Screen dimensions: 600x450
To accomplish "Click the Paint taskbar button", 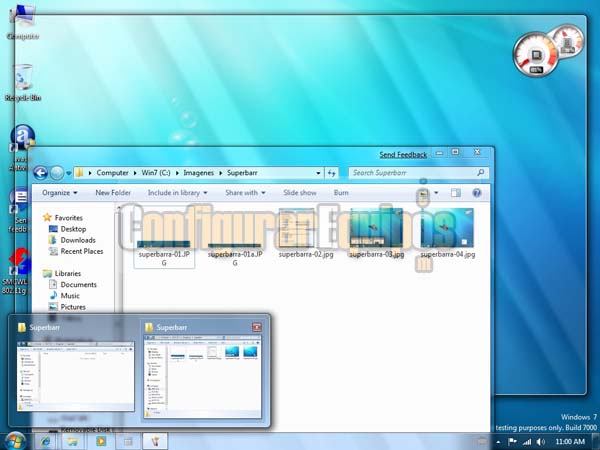I will (x=155, y=441).
